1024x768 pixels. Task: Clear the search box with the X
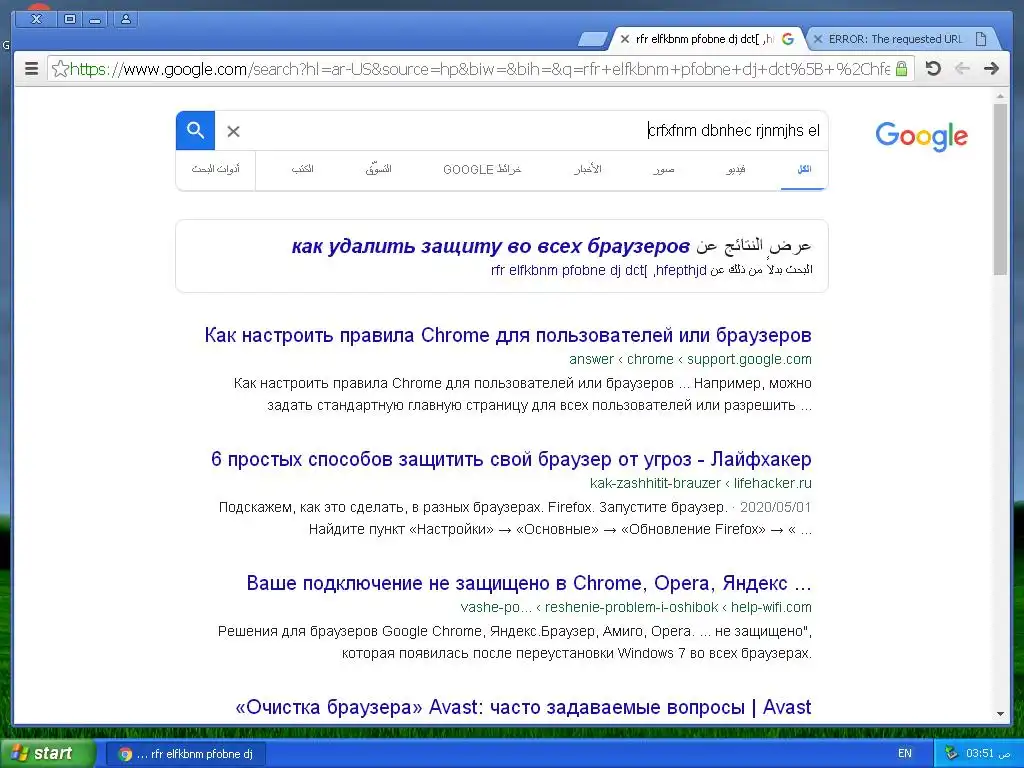[233, 131]
